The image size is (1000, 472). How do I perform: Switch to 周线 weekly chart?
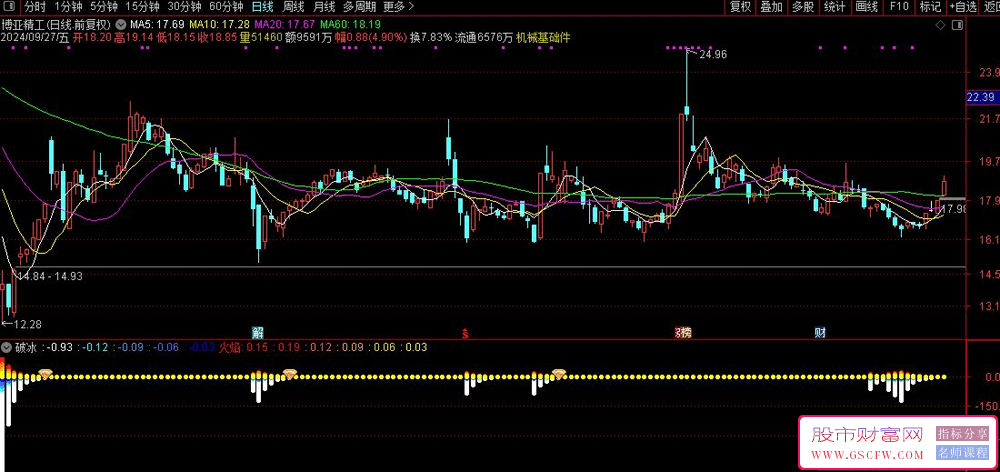click(x=293, y=7)
